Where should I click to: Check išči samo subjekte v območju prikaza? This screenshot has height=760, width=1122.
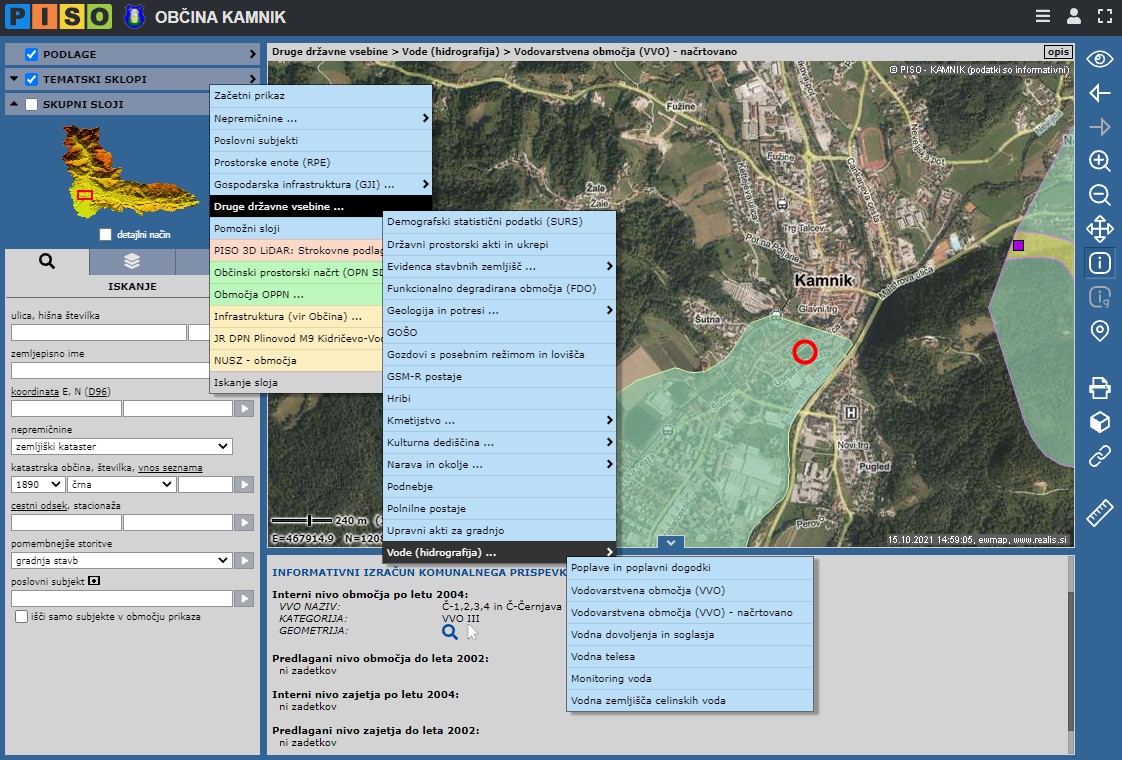tap(22, 617)
